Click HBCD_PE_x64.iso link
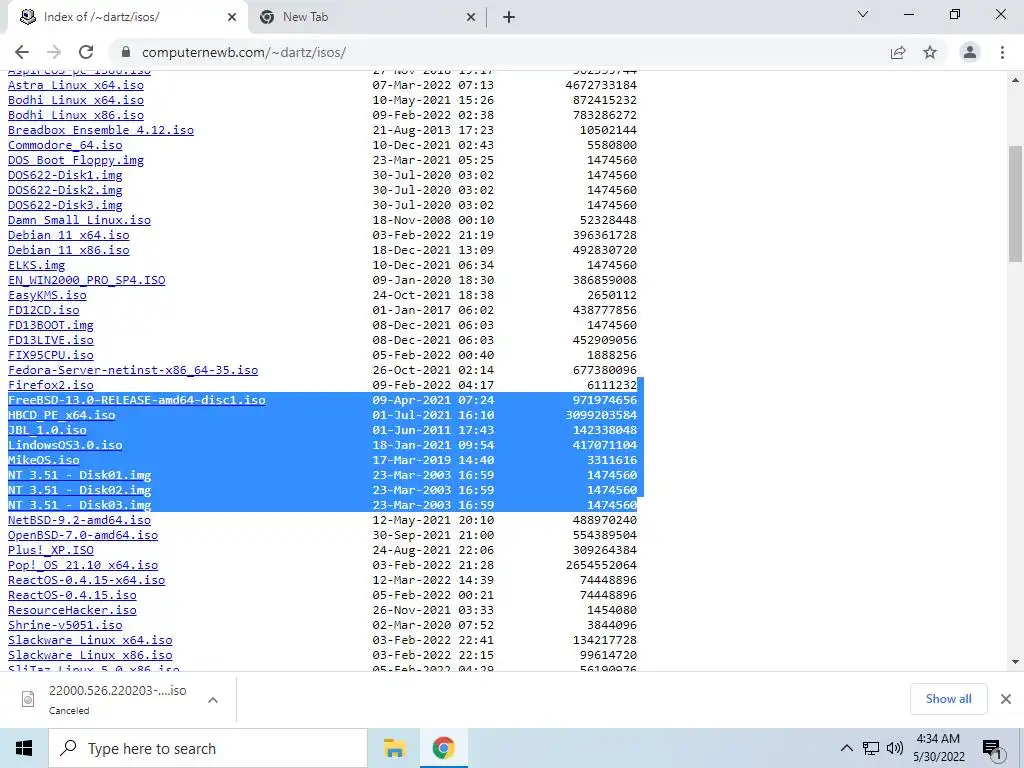This screenshot has height=768, width=1024. tap(61, 415)
